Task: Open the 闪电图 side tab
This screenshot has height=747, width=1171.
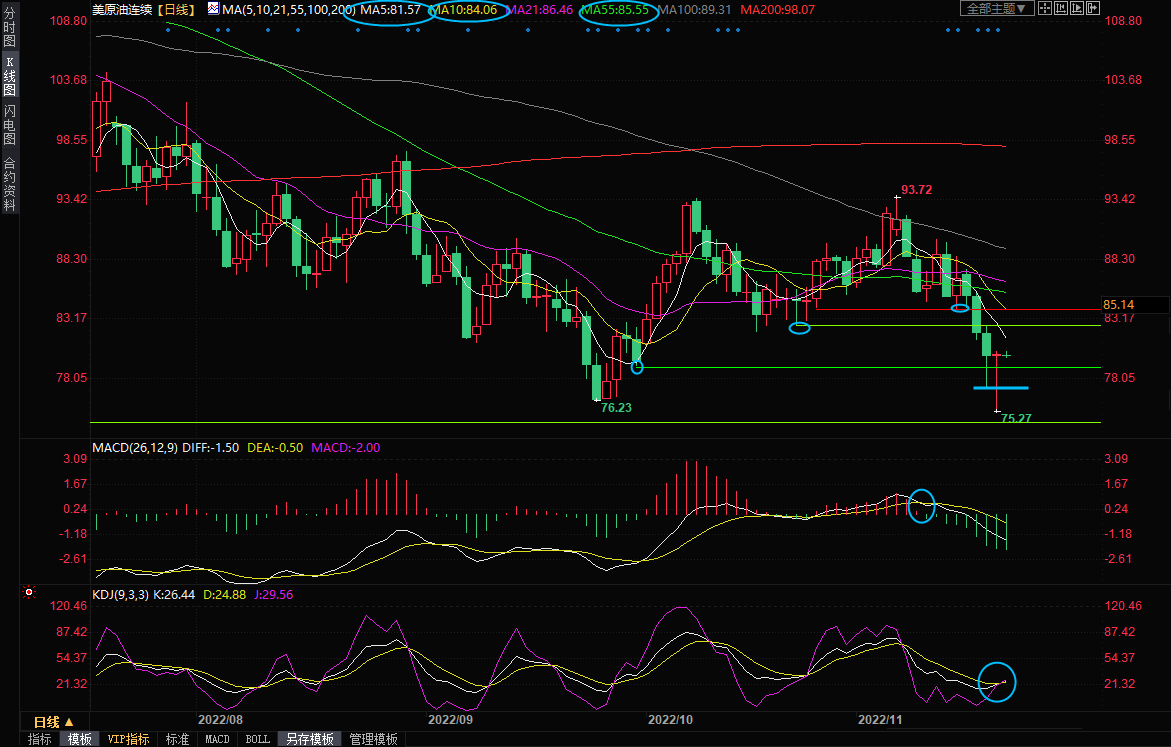Action: coord(9,124)
